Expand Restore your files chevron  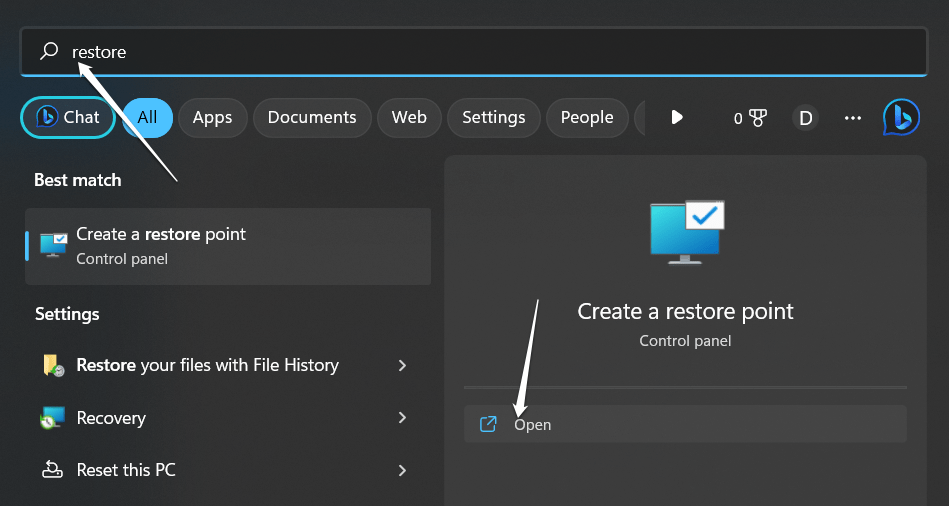[x=402, y=366]
